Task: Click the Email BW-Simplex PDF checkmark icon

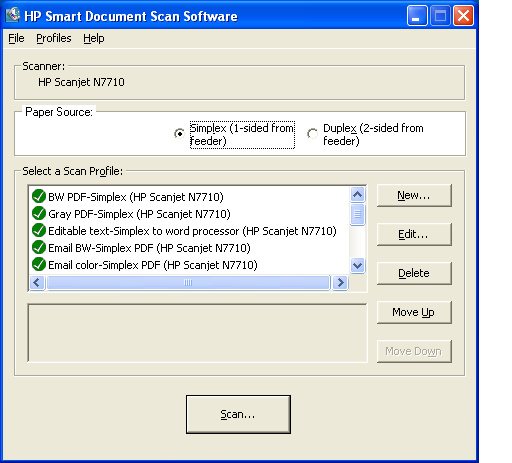Action: (x=39, y=247)
